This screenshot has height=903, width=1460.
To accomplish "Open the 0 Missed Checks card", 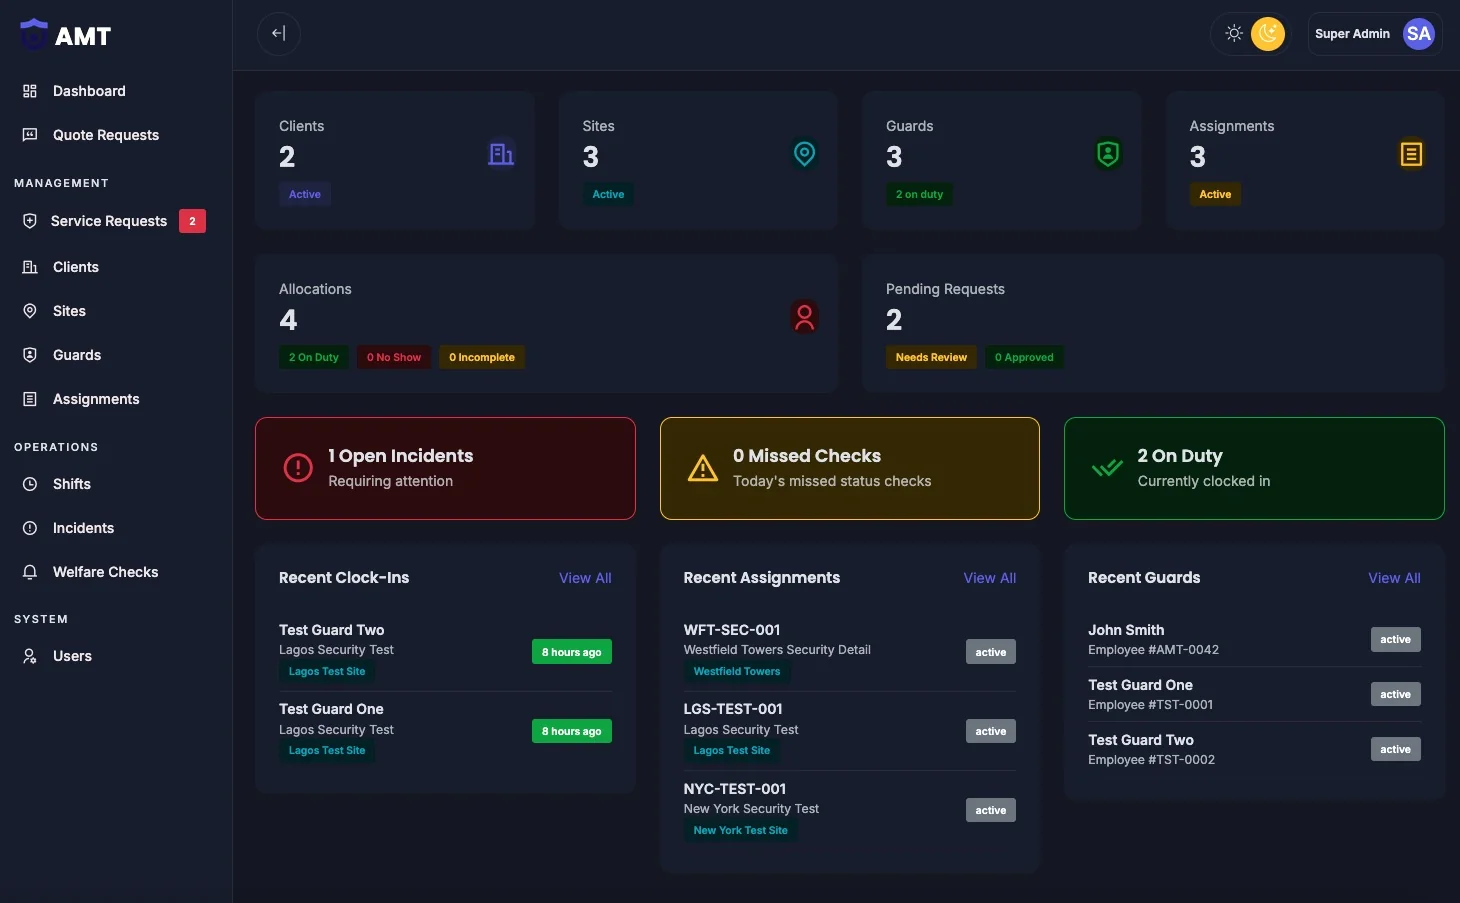I will pos(850,468).
